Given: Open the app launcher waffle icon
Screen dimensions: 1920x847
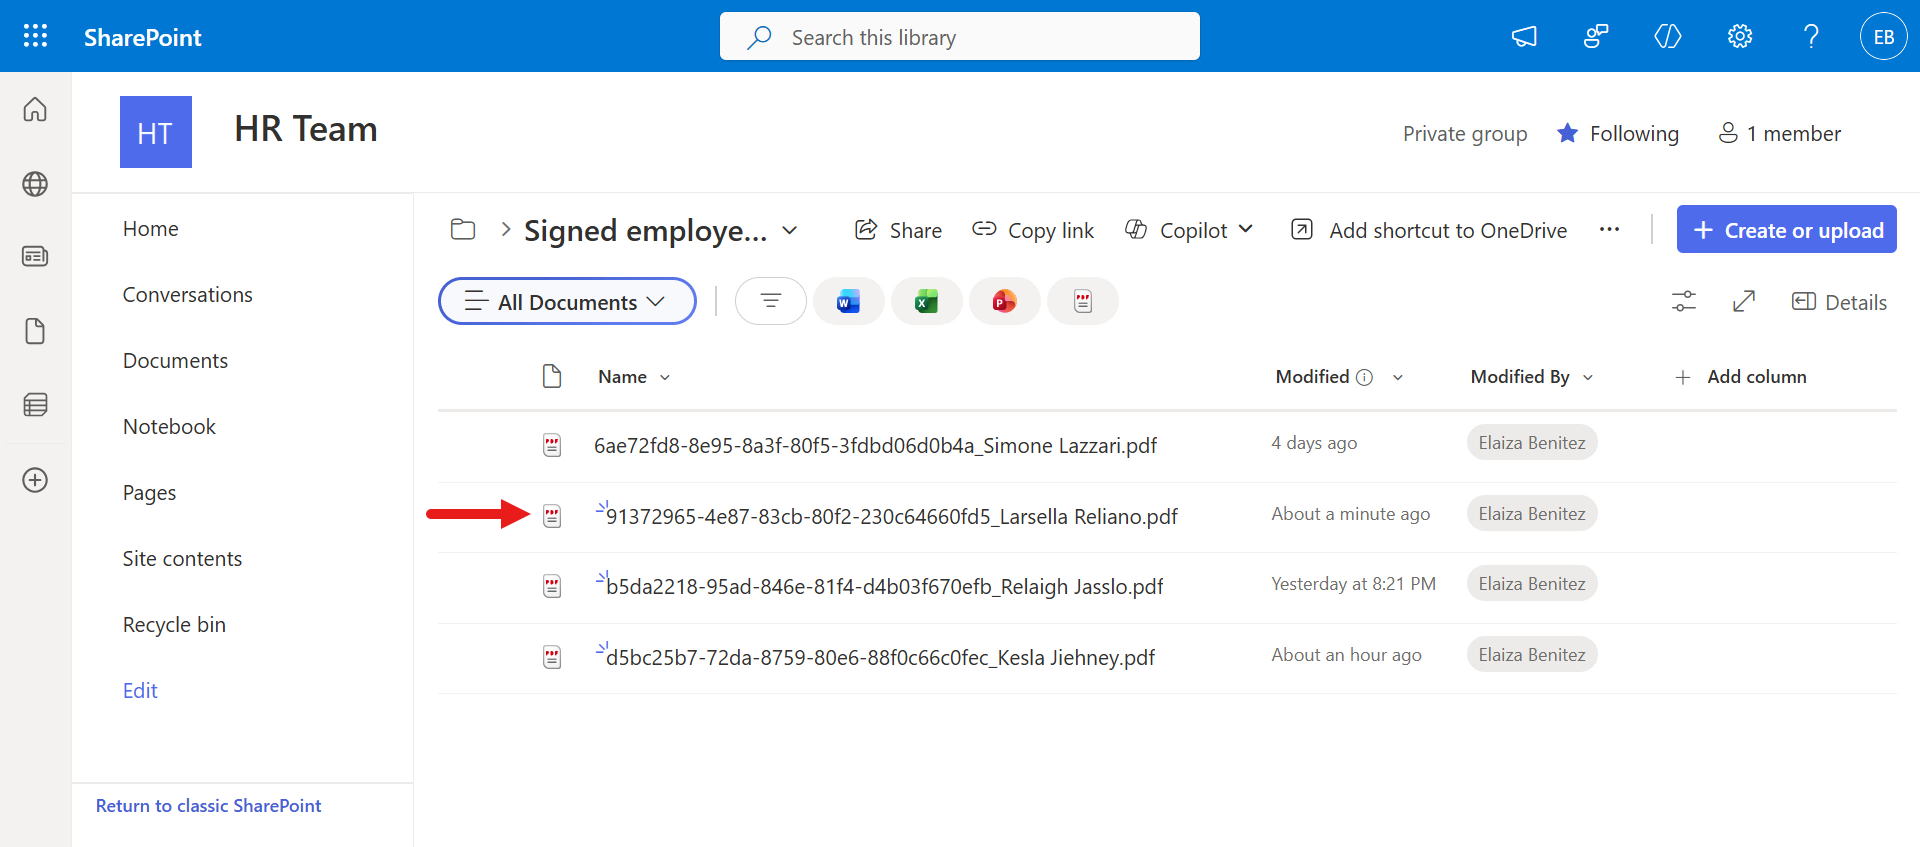Looking at the screenshot, I should (35, 36).
